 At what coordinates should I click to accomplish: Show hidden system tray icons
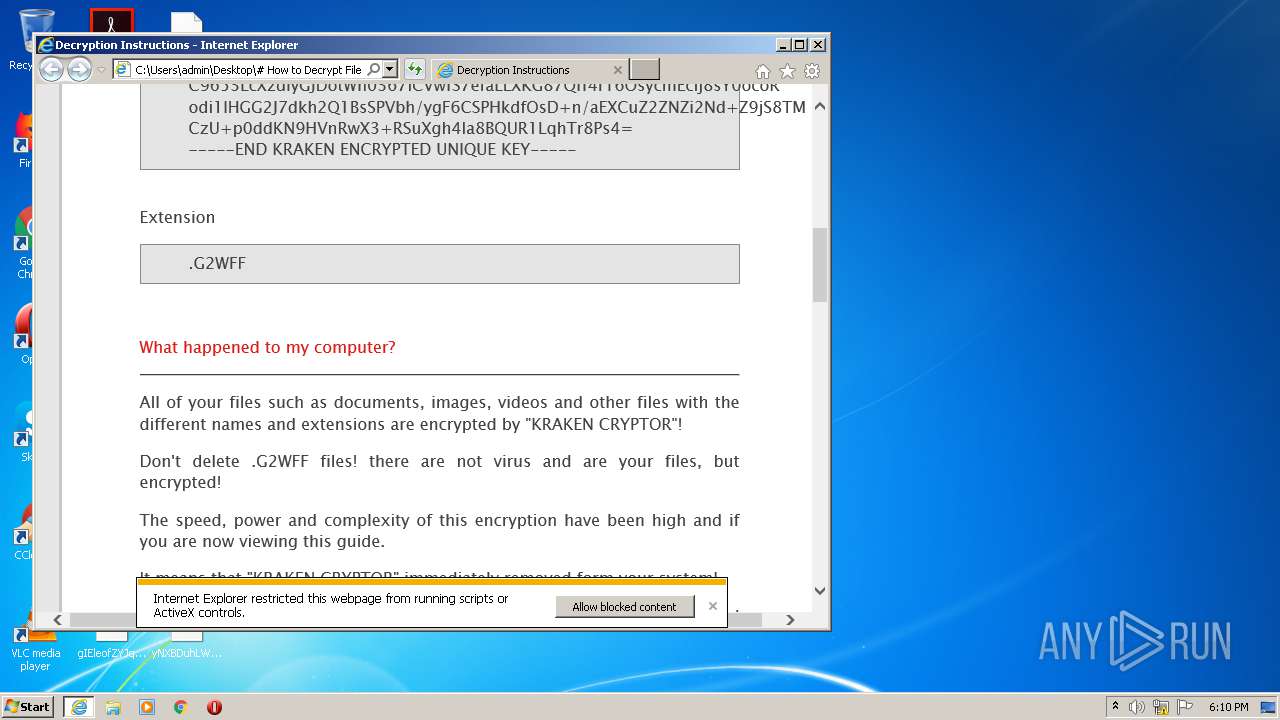[x=1115, y=707]
